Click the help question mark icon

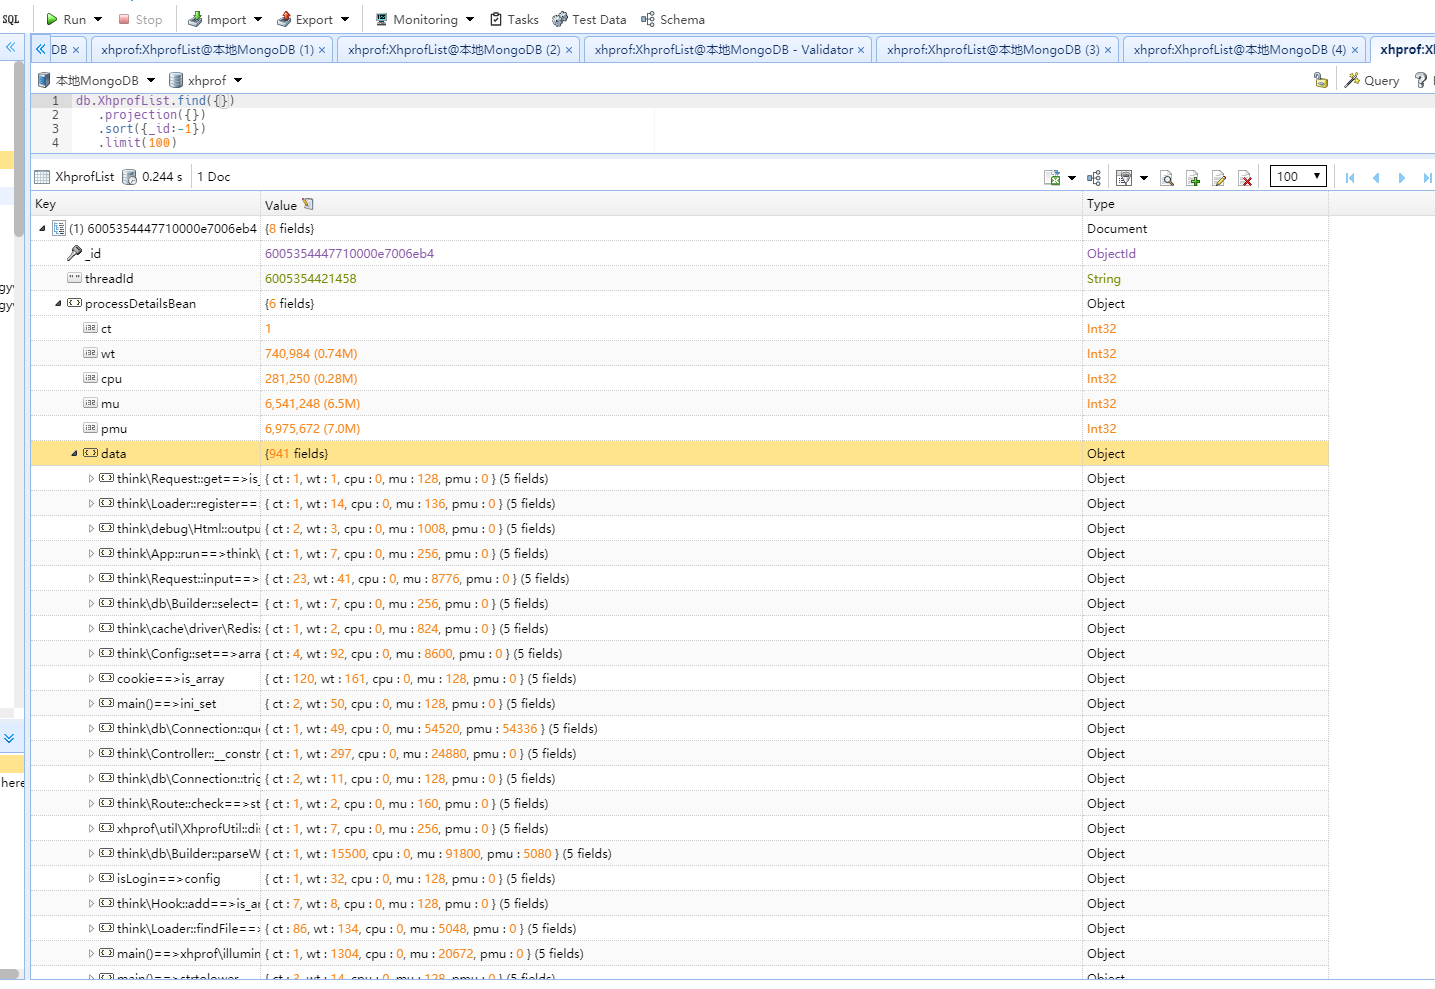(1421, 80)
